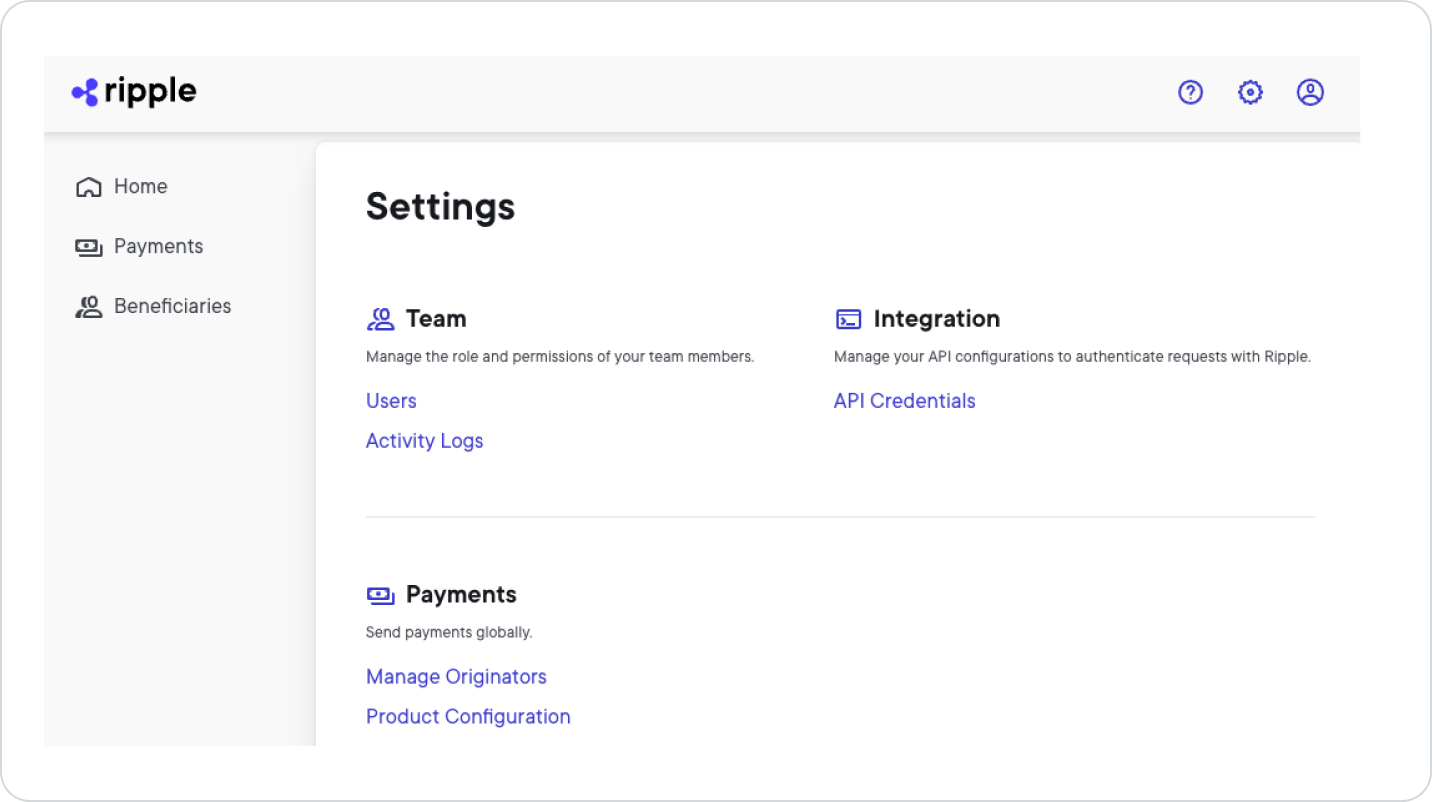Open API Credentials

tap(904, 400)
